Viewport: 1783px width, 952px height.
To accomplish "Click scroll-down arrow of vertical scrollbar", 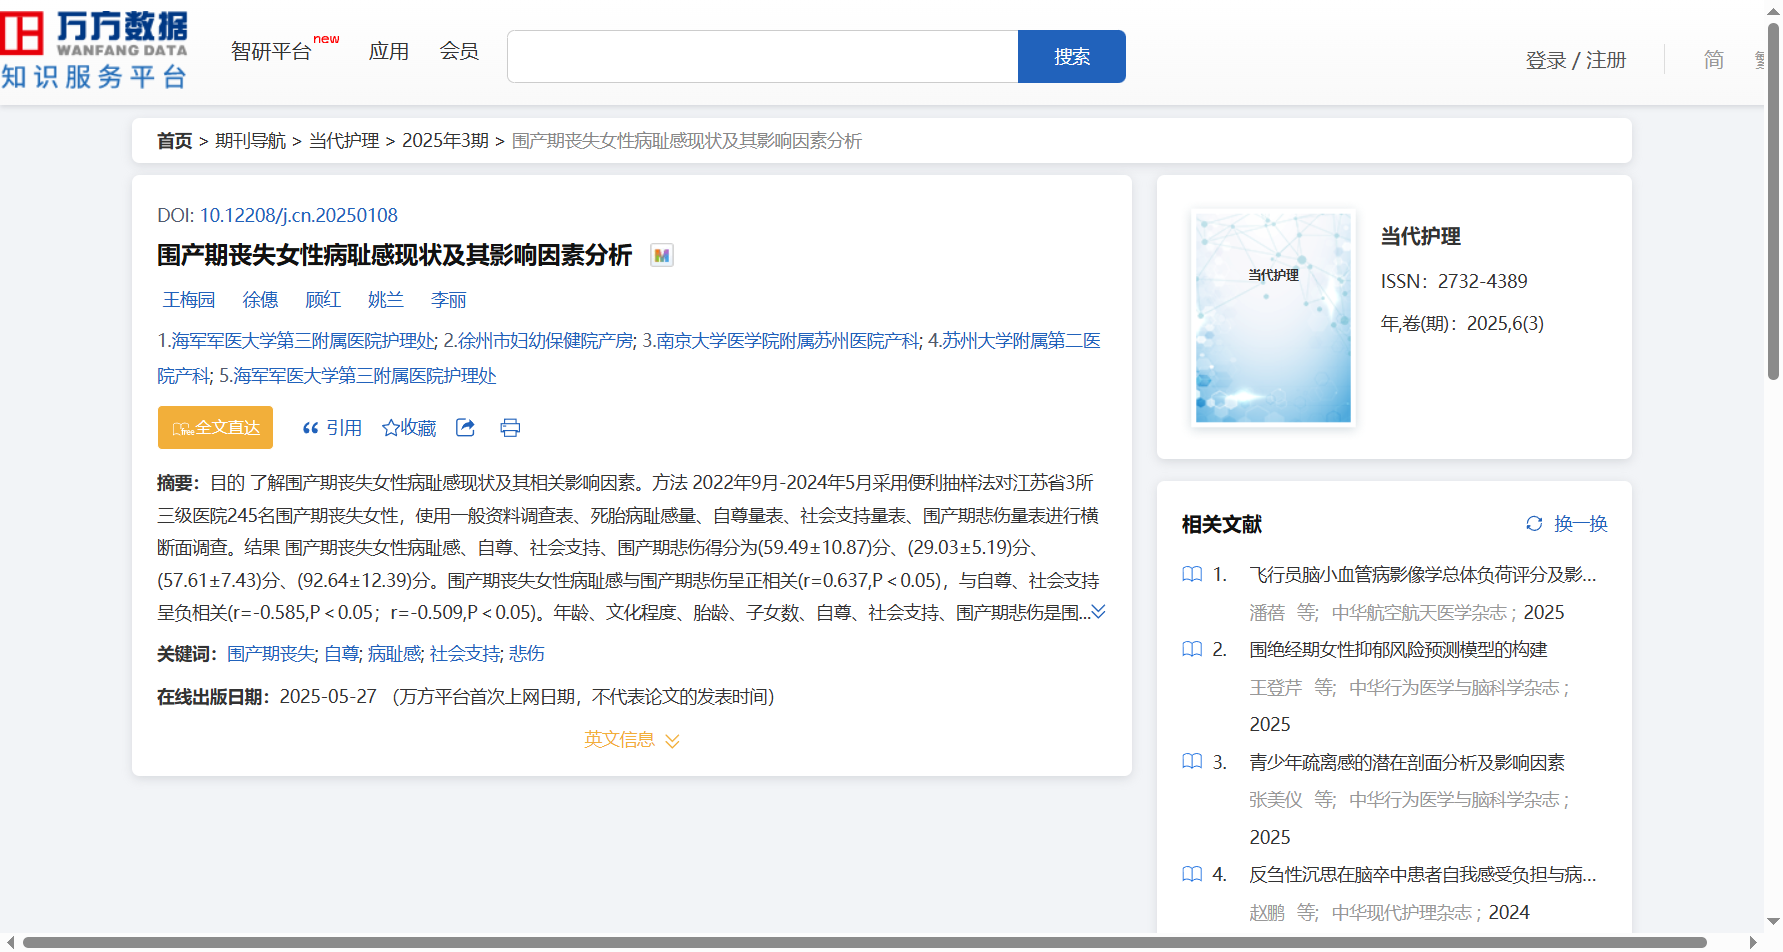I will click(1773, 922).
